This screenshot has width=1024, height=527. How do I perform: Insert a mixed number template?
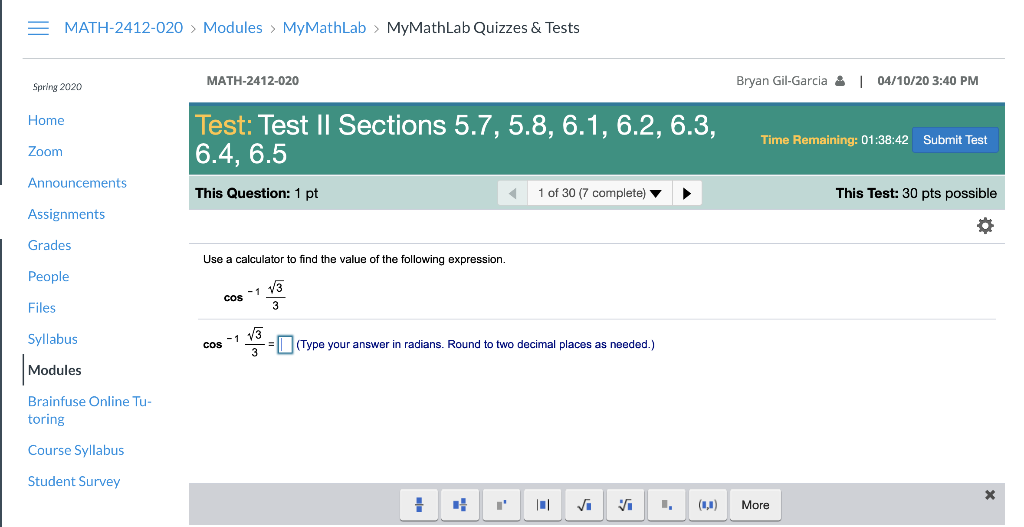(460, 505)
